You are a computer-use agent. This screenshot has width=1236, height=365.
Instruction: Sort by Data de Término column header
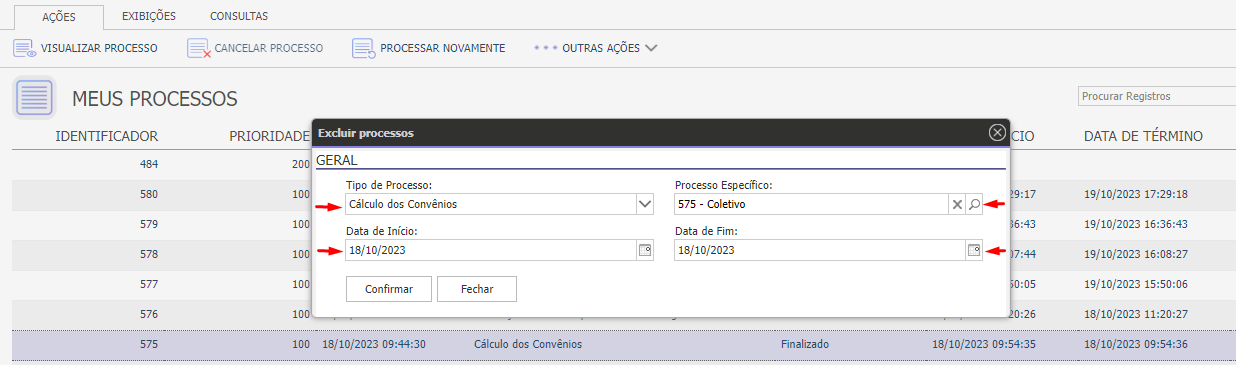tap(1143, 136)
